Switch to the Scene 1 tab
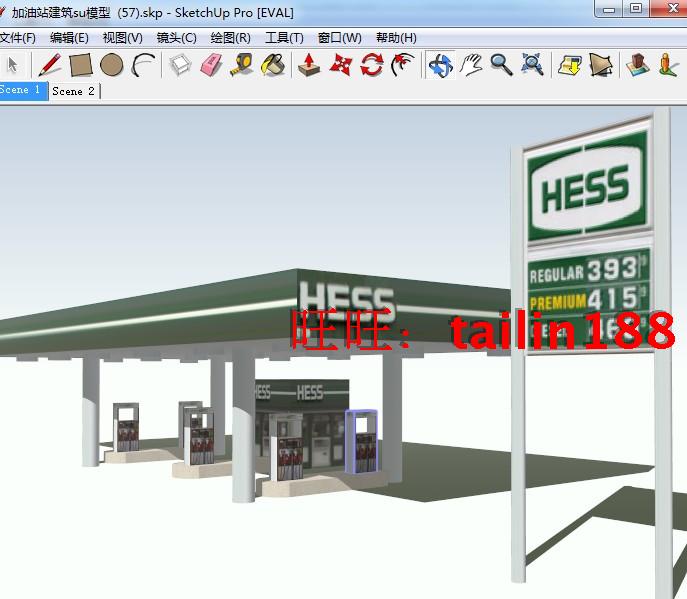This screenshot has width=687, height=599. pos(23,91)
